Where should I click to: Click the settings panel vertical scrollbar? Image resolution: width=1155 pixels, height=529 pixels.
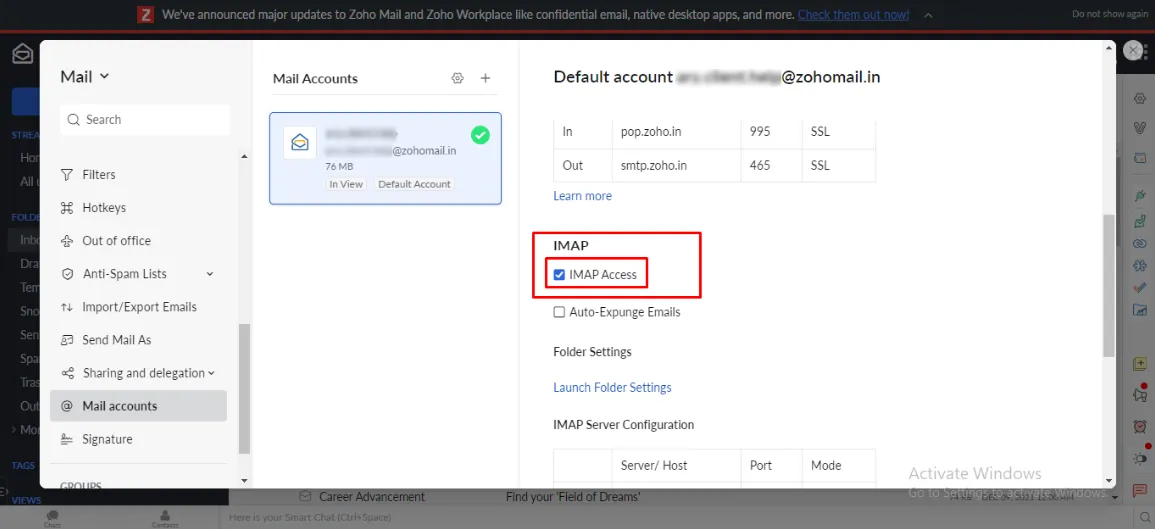[1108, 285]
